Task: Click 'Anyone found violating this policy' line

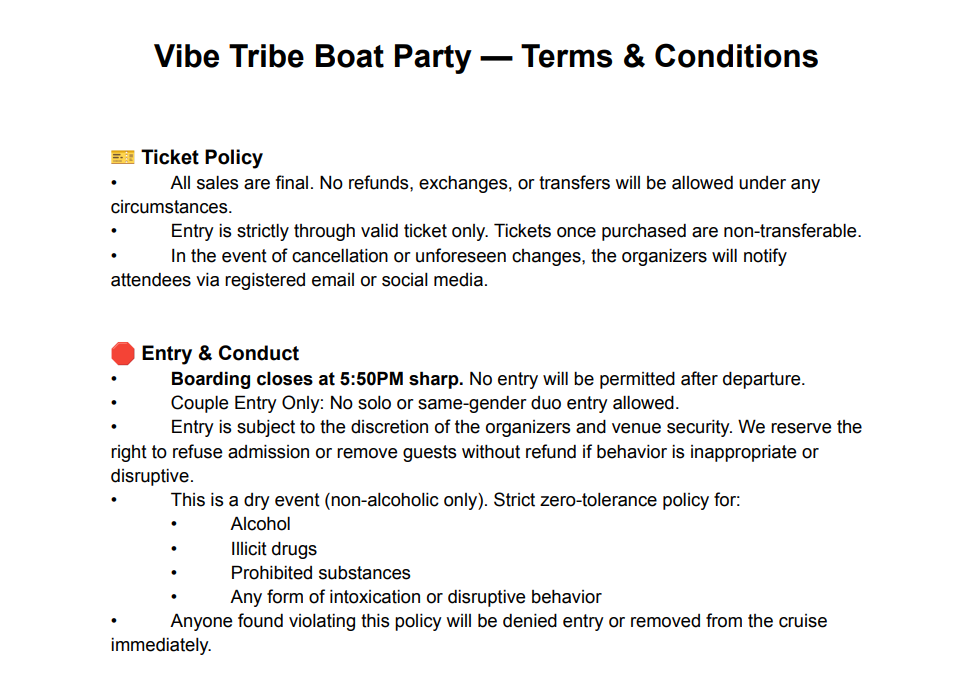Action: (x=499, y=621)
